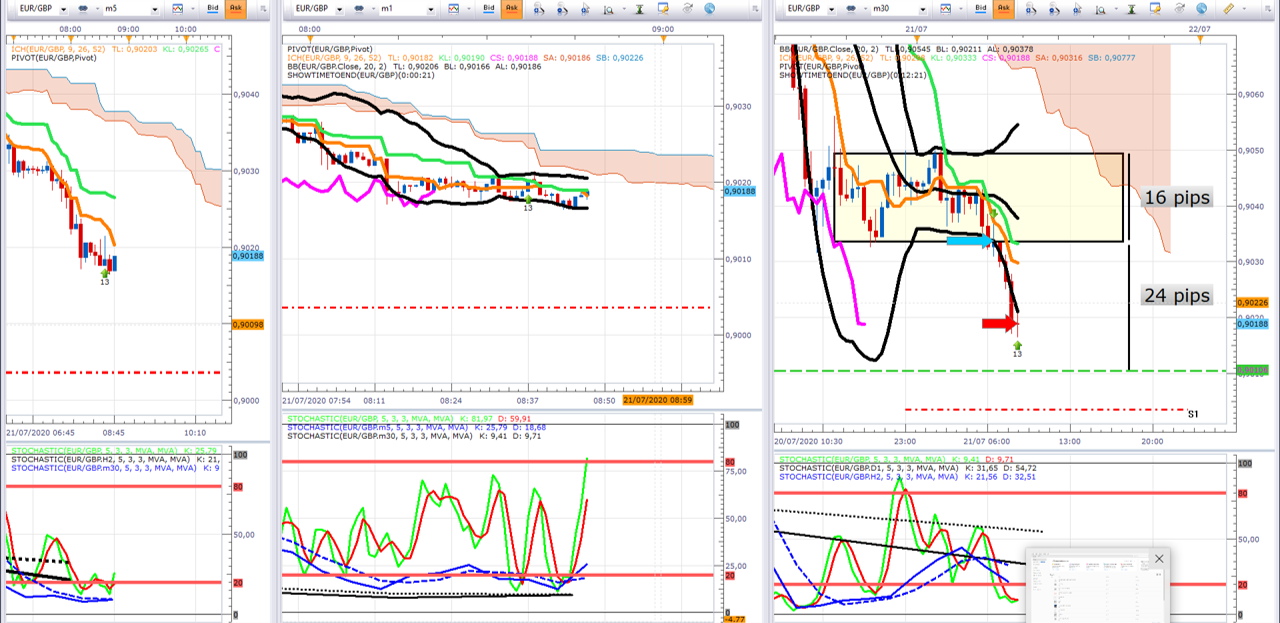Click refresh arrows icon in m1 toolbar
Viewport: 1280px width, 623px height.
[687, 8]
